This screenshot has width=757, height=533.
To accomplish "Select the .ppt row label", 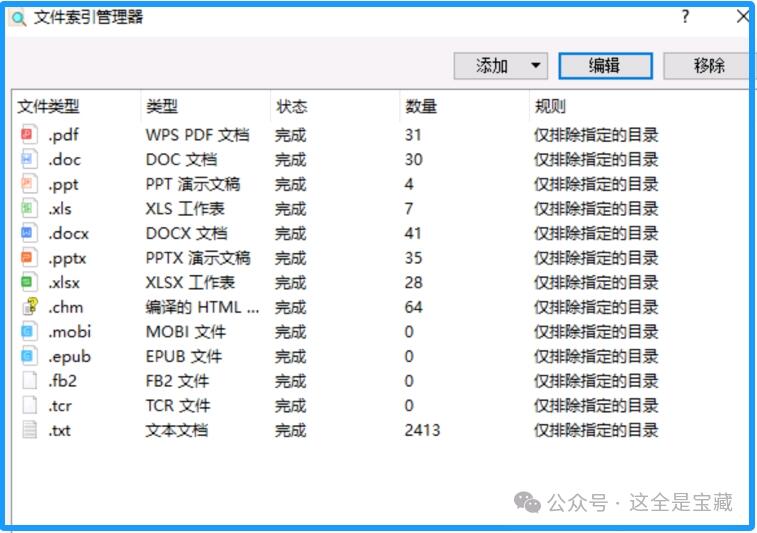I will pyautogui.click(x=63, y=185).
